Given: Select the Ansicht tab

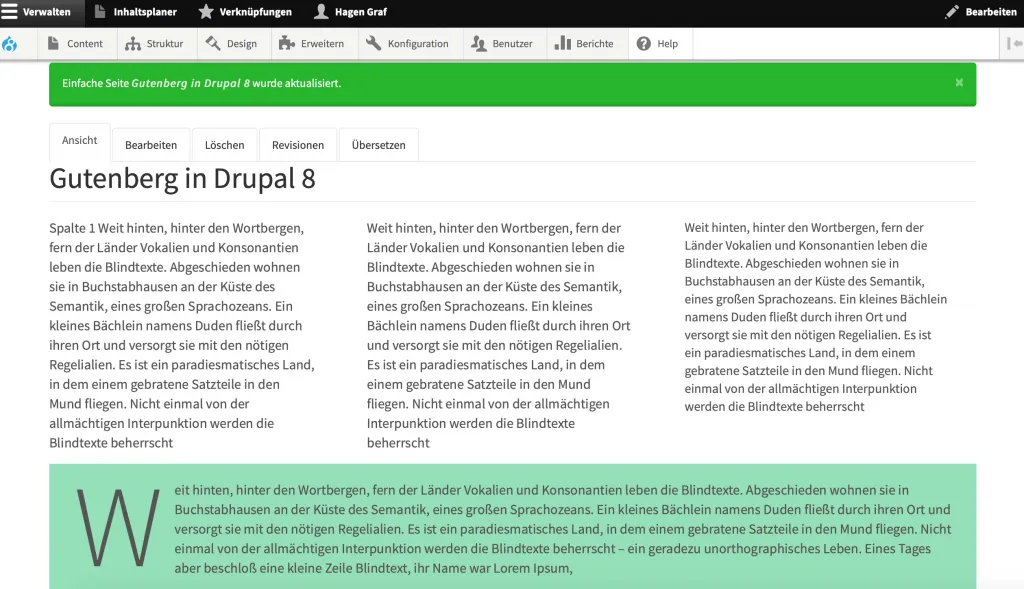Looking at the screenshot, I should 80,140.
